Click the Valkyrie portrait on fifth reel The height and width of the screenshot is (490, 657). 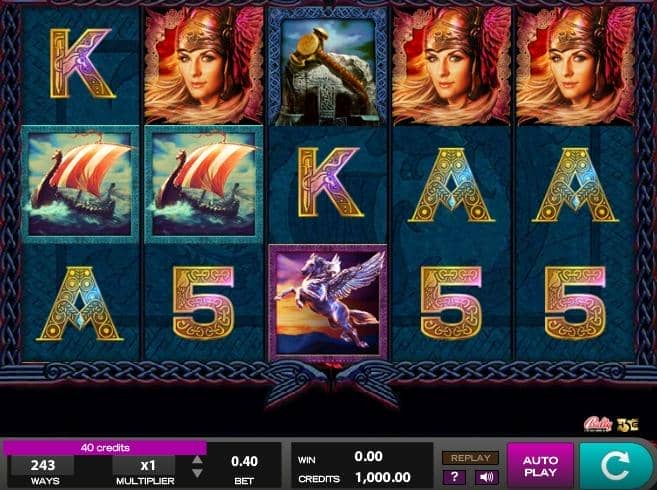575,66
